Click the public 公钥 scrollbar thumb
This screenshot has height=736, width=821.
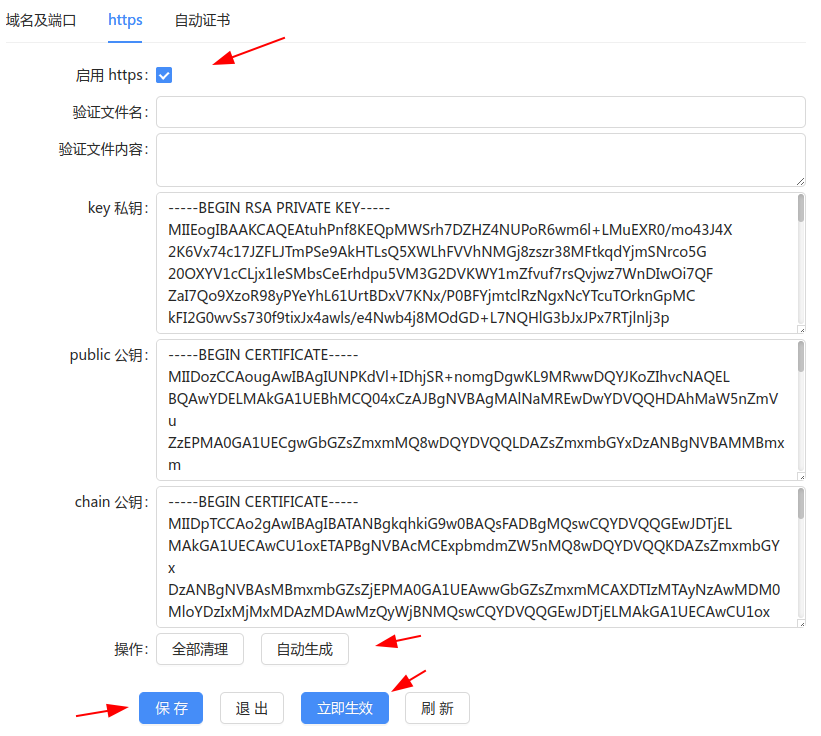801,355
